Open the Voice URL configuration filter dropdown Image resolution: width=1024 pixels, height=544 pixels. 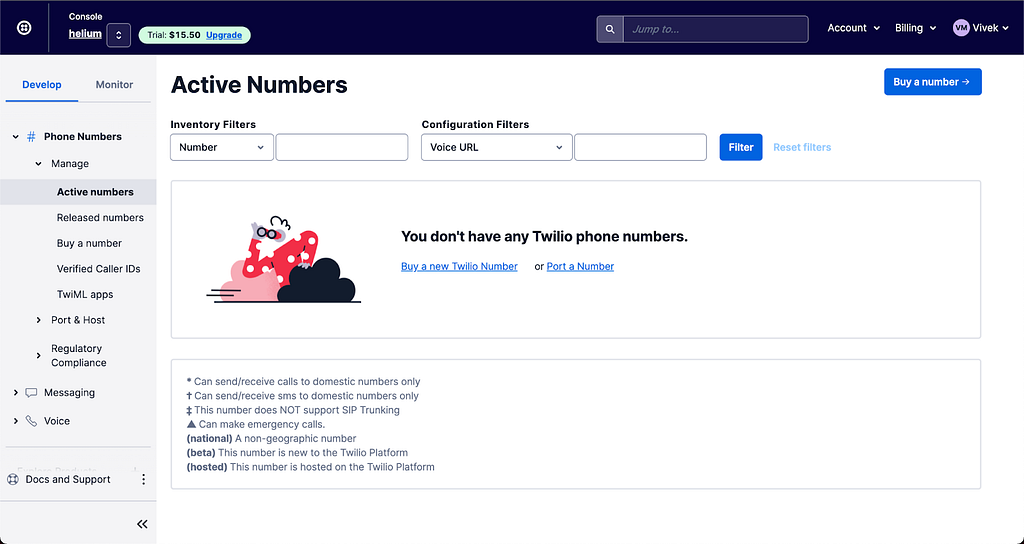(x=496, y=148)
